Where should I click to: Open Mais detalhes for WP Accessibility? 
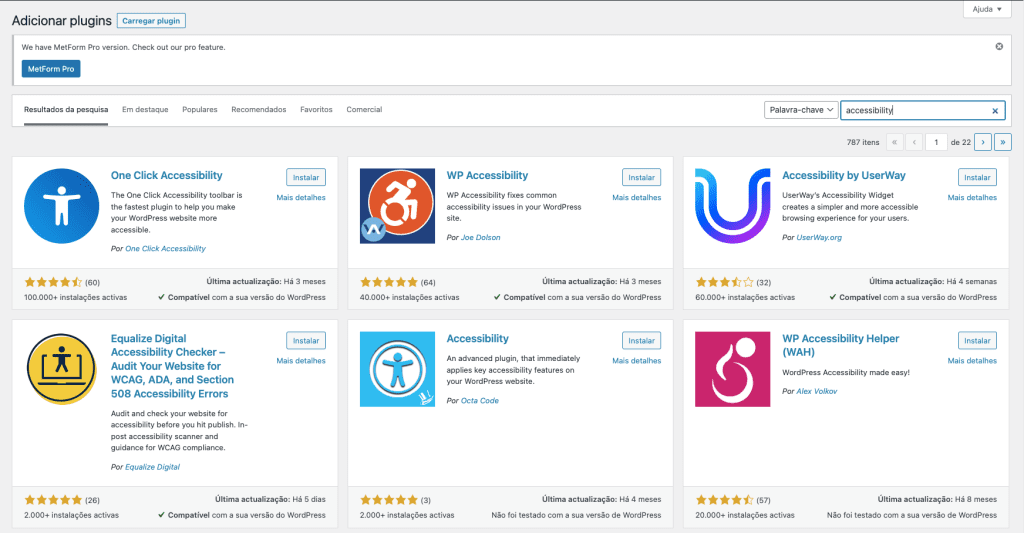[x=637, y=197]
